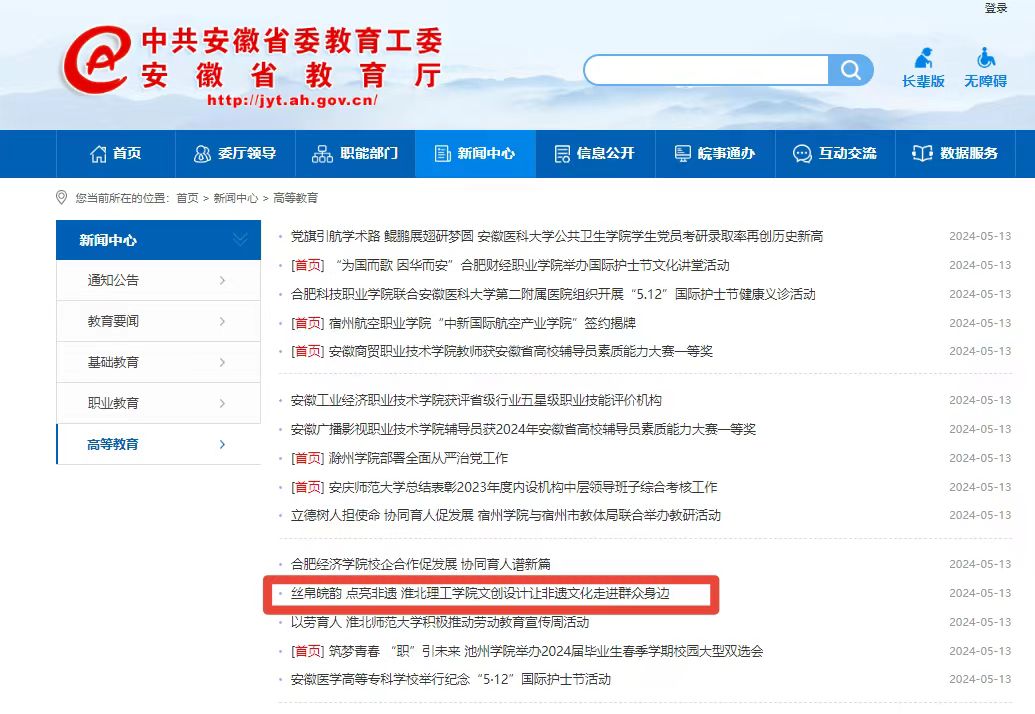Viewport: 1035px width, 714px height.
Task: Open 互动交流 navigation item
Action: pyautogui.click(x=834, y=153)
